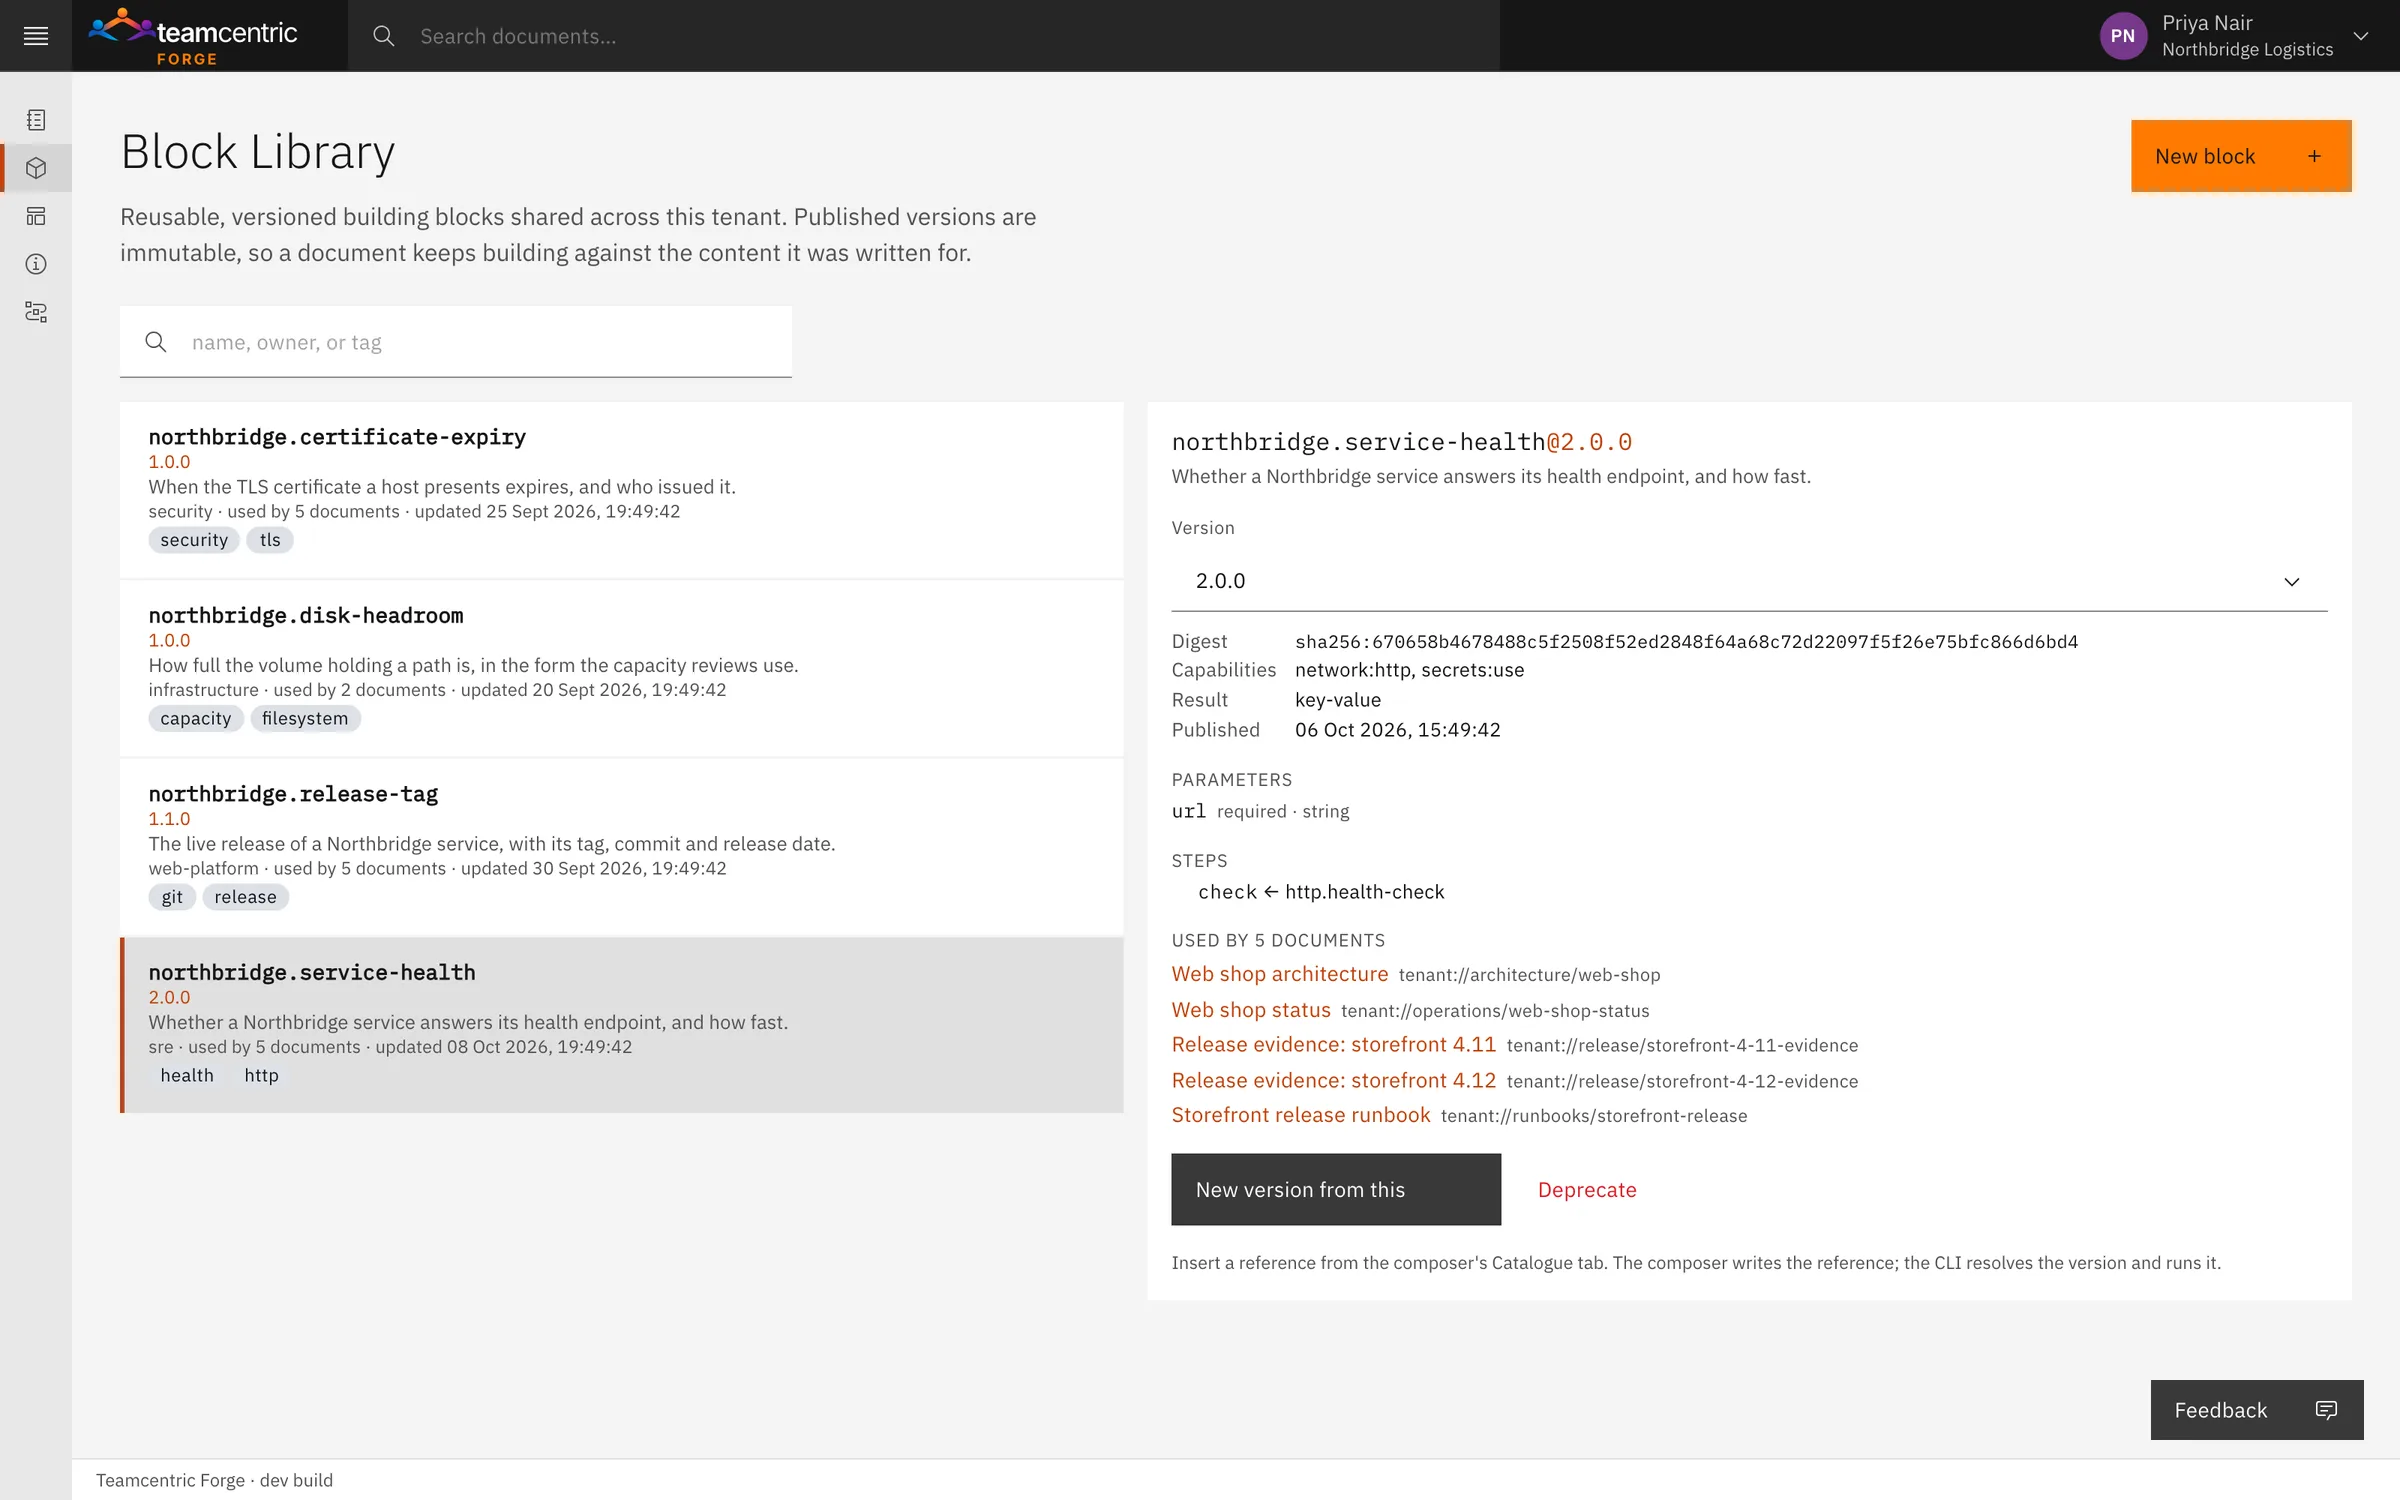Click the release tag chip
The height and width of the screenshot is (1500, 2400).
tap(245, 897)
